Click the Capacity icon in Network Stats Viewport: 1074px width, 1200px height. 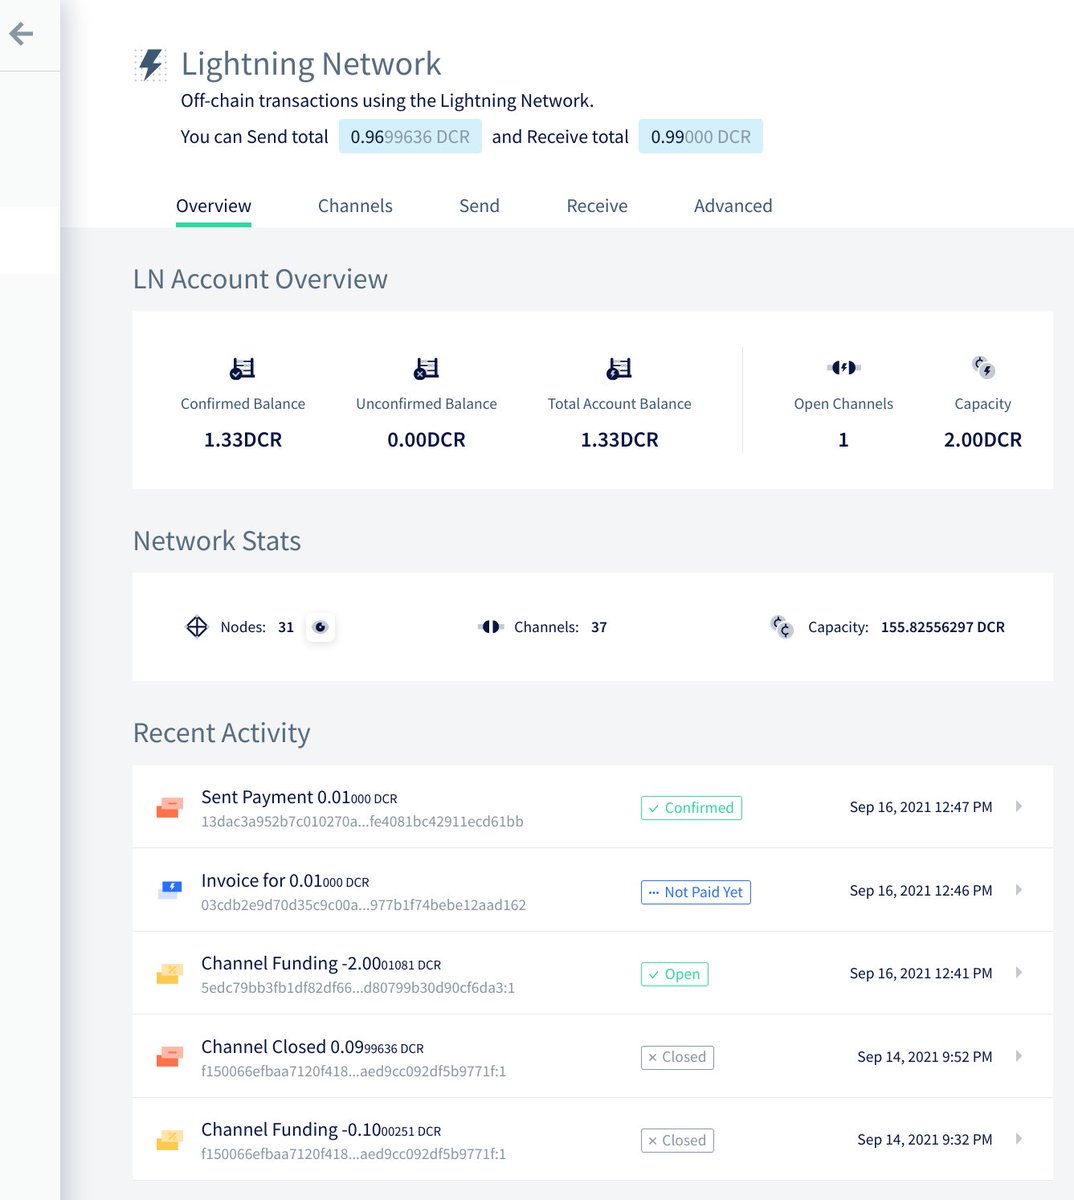pyautogui.click(x=781, y=628)
